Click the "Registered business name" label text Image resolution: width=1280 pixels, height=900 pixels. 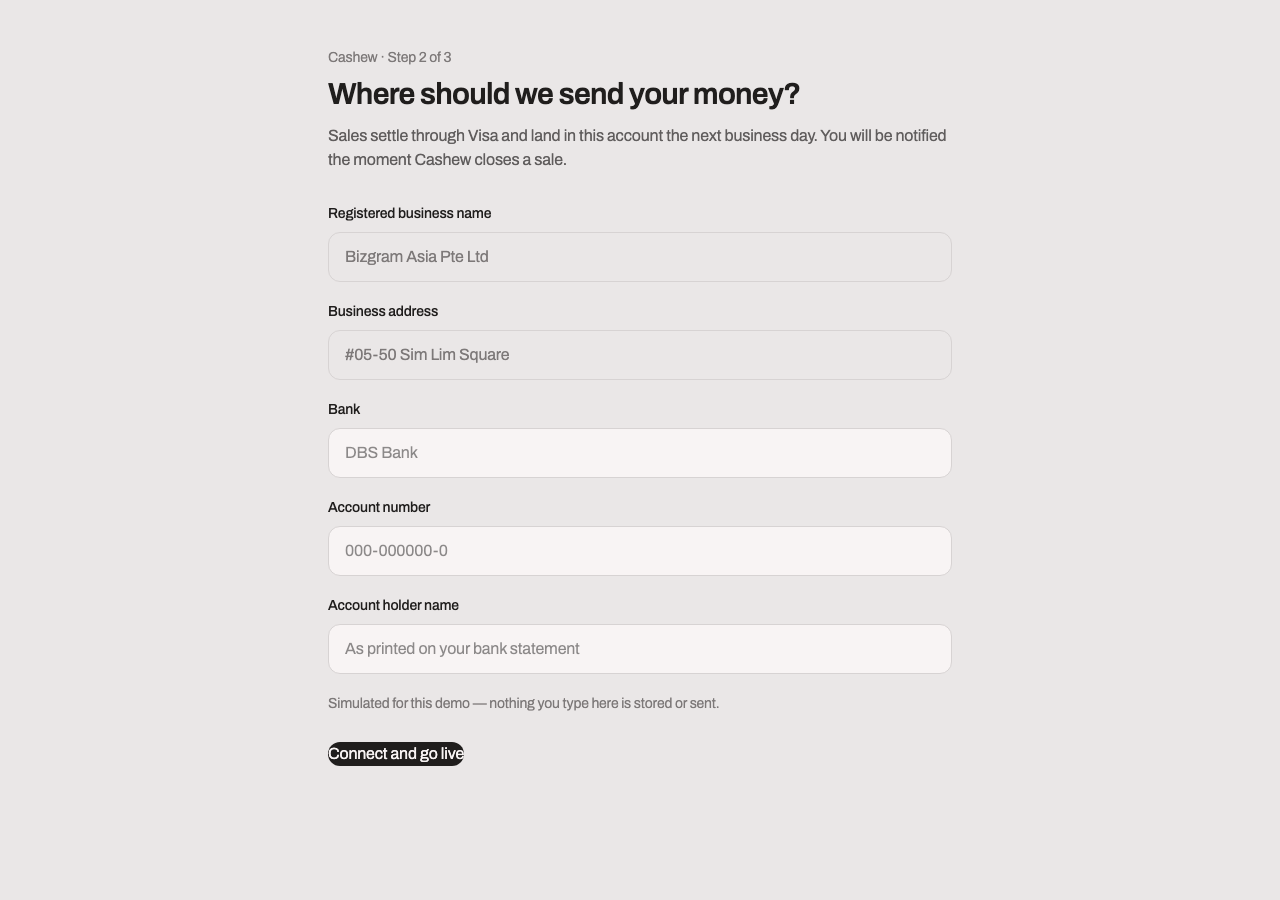[409, 213]
